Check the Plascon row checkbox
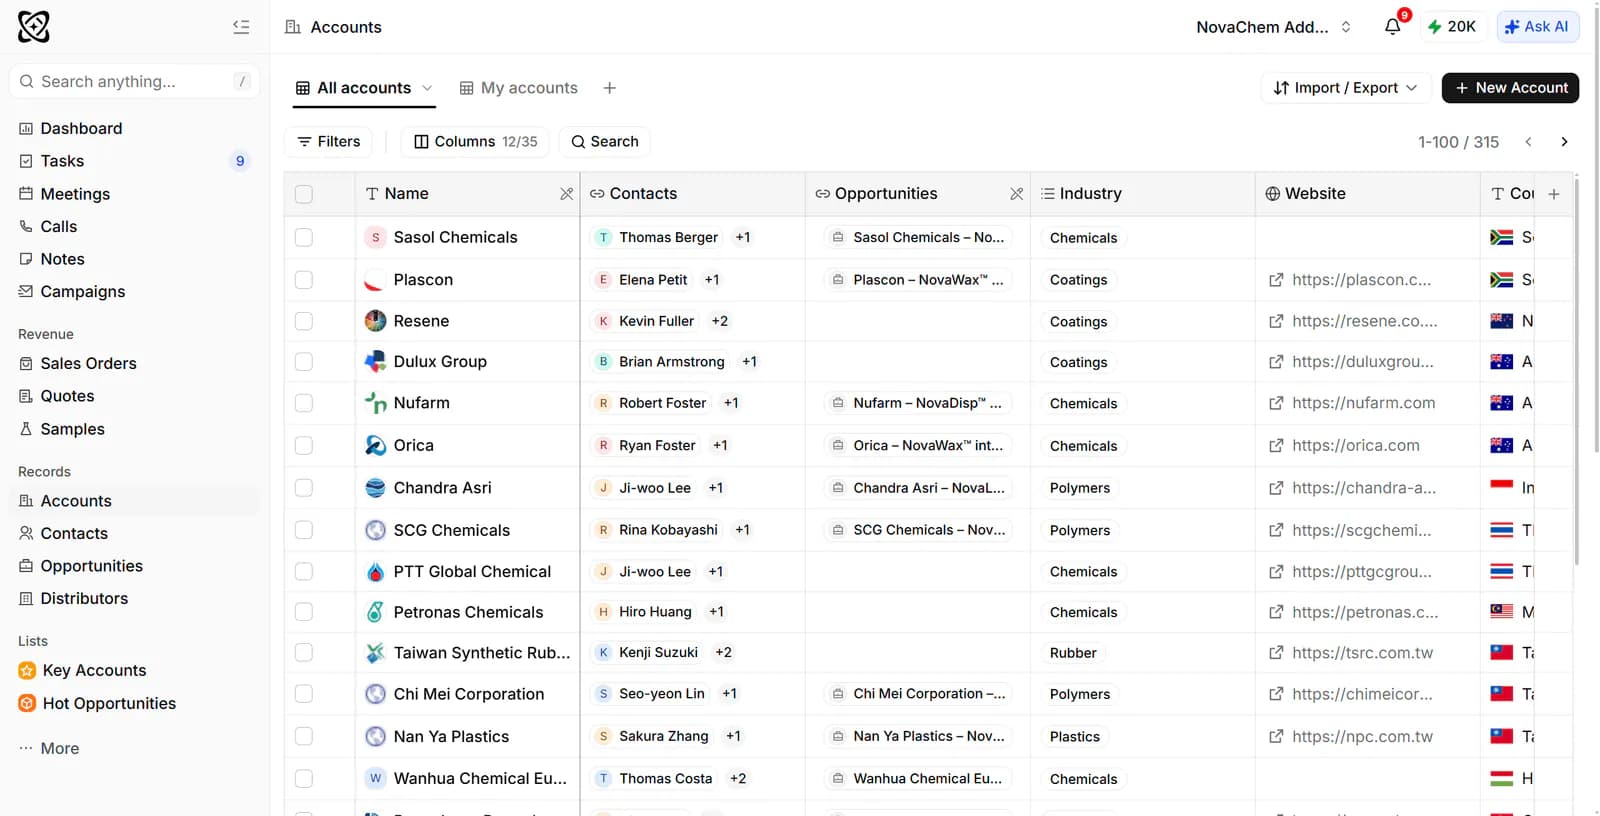This screenshot has height=816, width=1600. (304, 280)
